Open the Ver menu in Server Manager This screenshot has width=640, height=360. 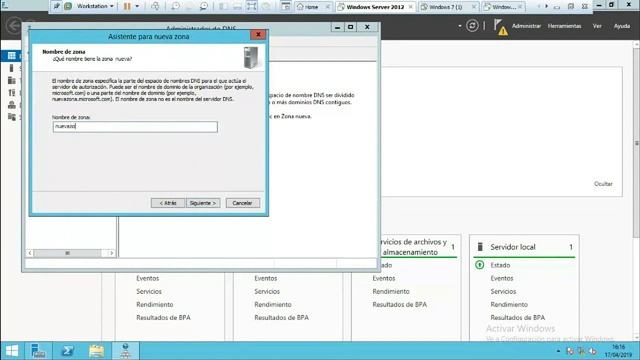coord(597,26)
